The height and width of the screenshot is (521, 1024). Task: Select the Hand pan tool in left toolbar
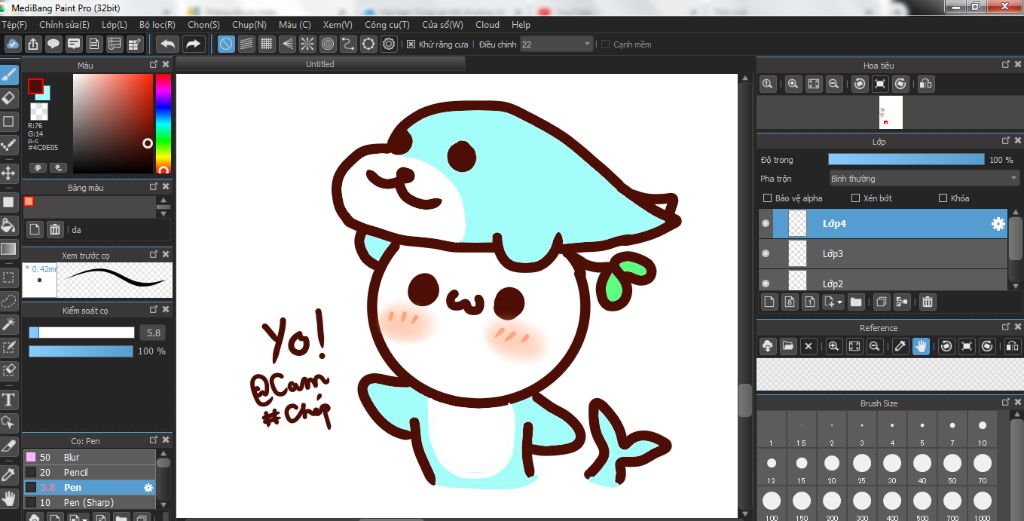pyautogui.click(x=8, y=498)
